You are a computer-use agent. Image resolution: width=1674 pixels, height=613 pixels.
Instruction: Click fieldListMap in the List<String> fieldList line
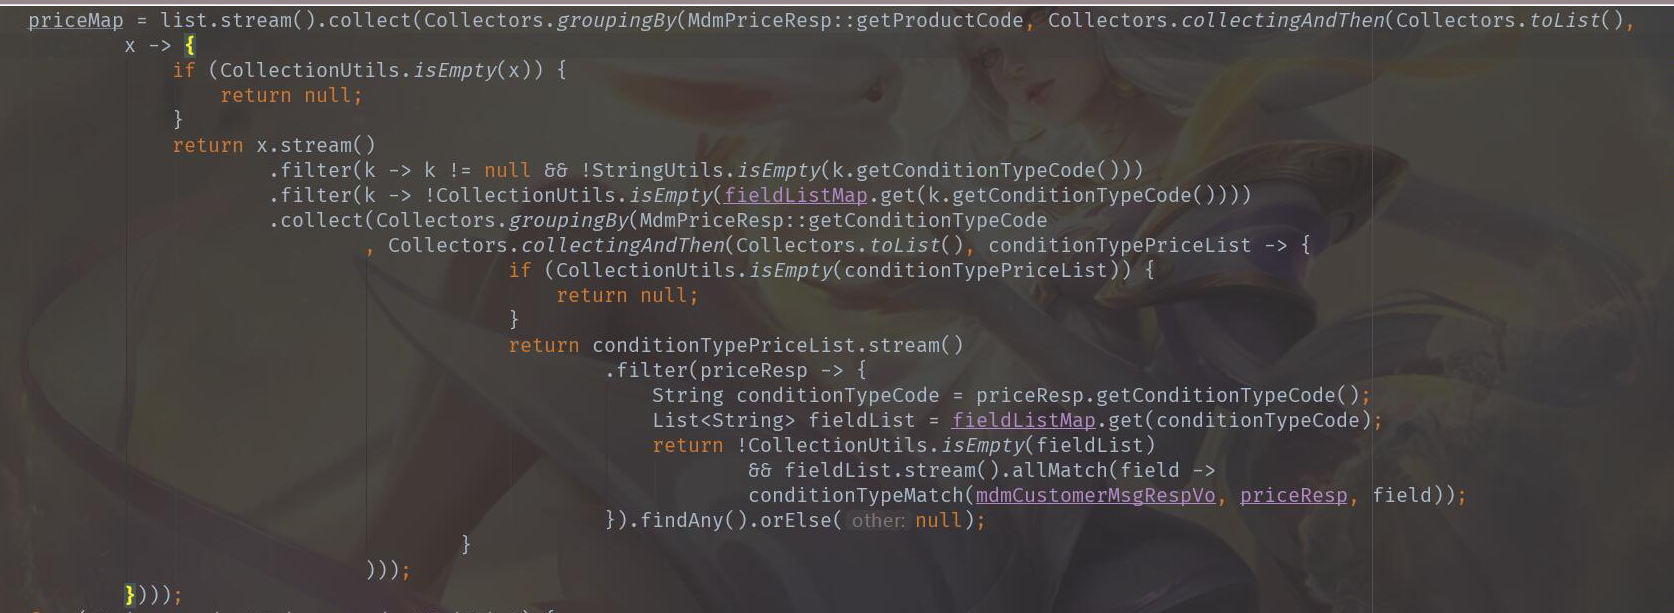click(x=1024, y=420)
